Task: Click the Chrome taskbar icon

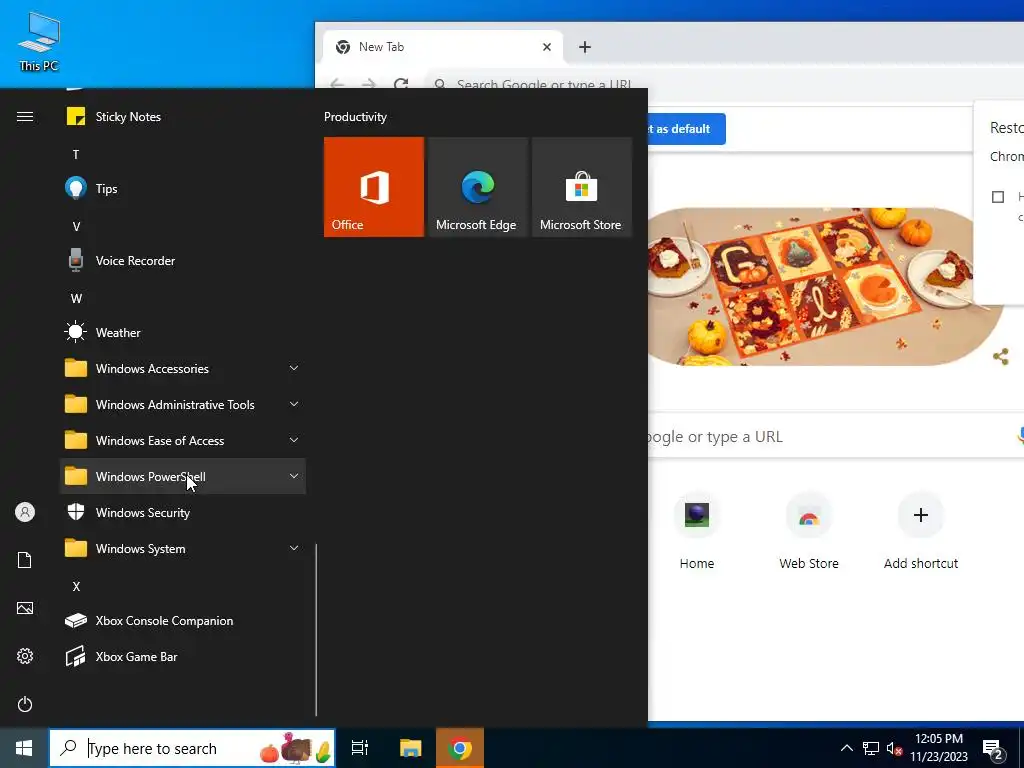Action: click(460, 748)
